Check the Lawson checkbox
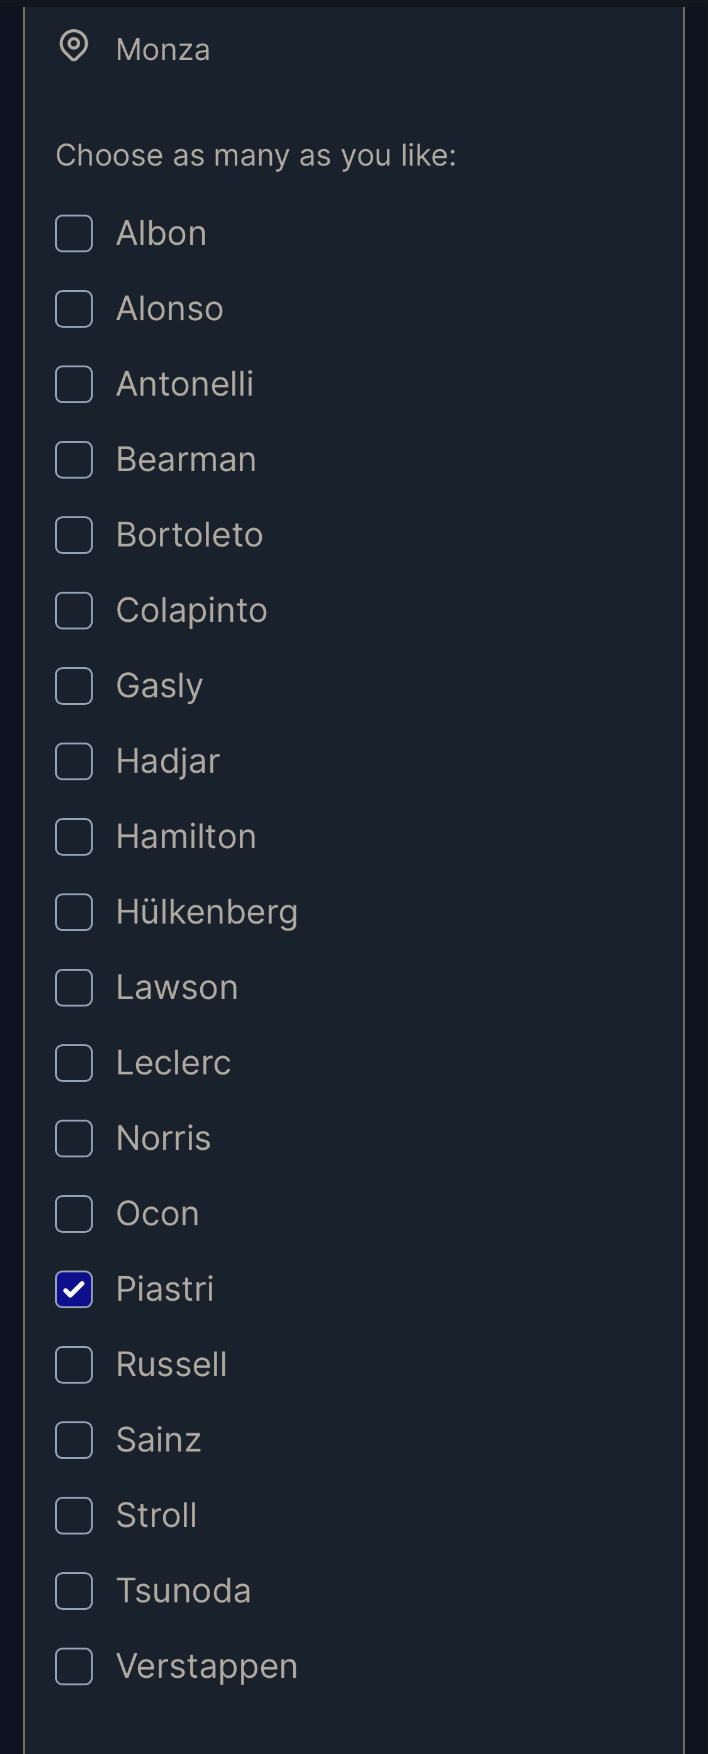Viewport: 708px width, 1754px height. (74, 988)
